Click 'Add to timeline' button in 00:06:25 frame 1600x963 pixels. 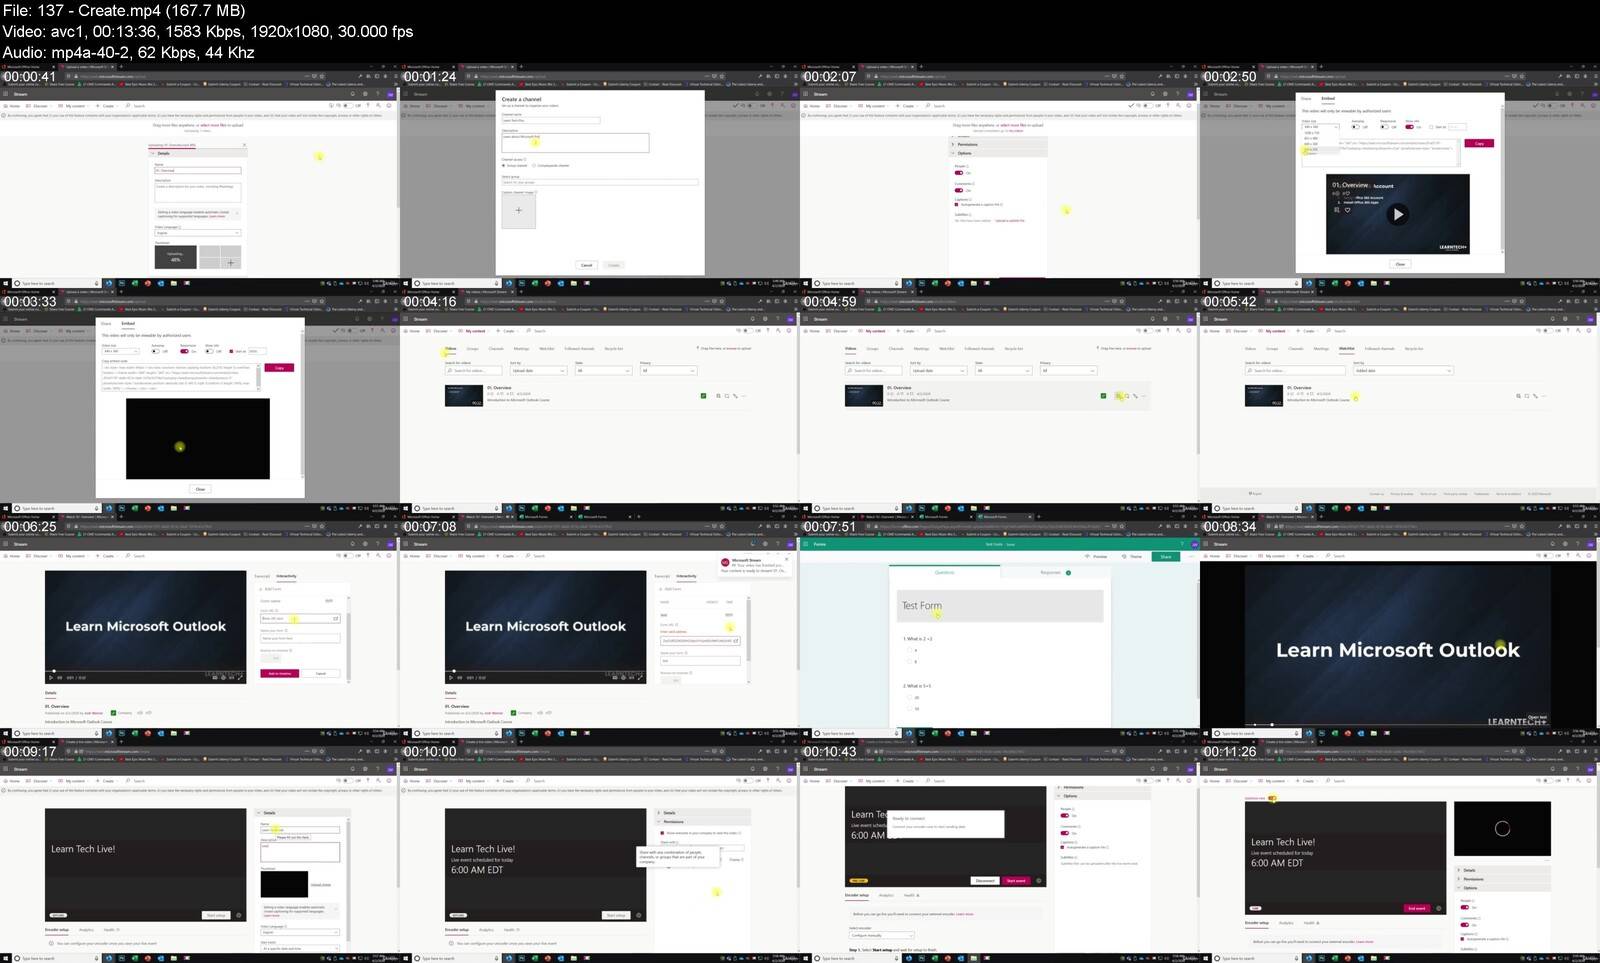point(279,673)
